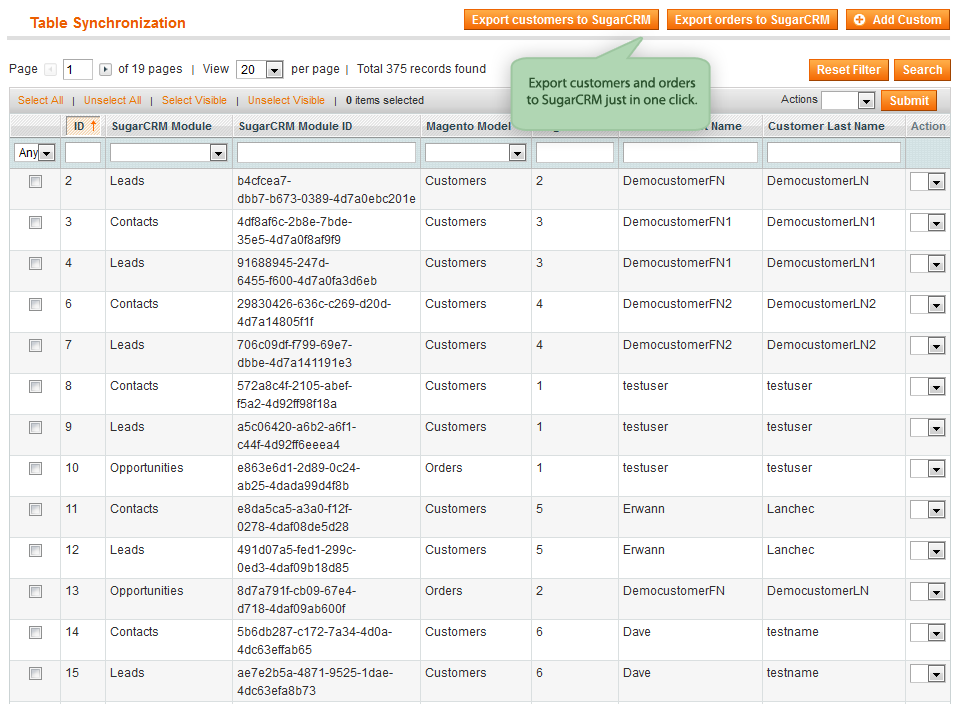This screenshot has height=704, width=960.
Task: Tick the checkbox for row ID 2
Action: tap(36, 182)
